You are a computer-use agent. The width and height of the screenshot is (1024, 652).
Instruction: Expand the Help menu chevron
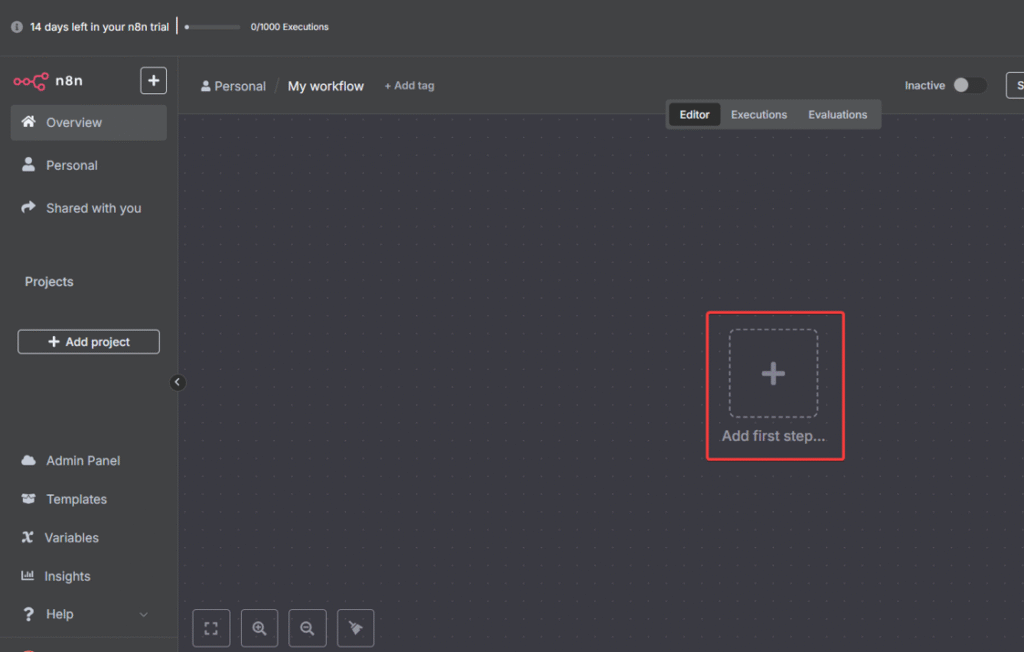click(x=143, y=614)
